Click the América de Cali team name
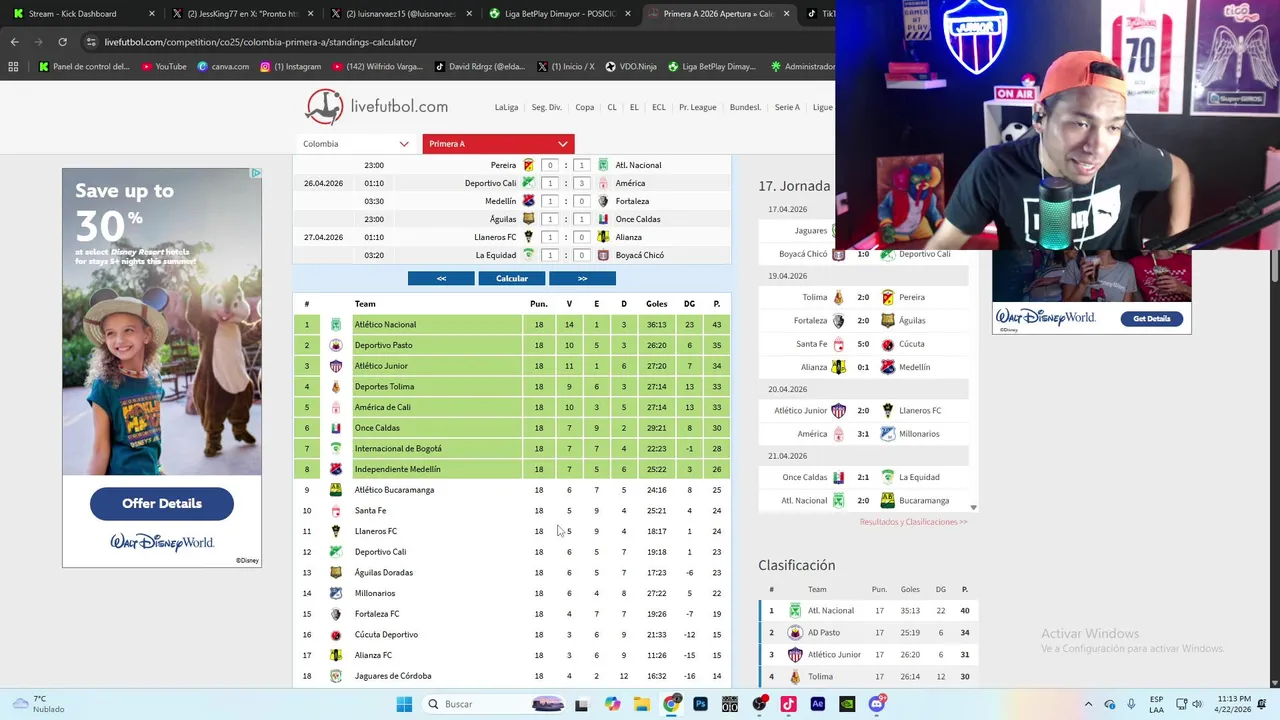This screenshot has height=720, width=1280. (382, 407)
